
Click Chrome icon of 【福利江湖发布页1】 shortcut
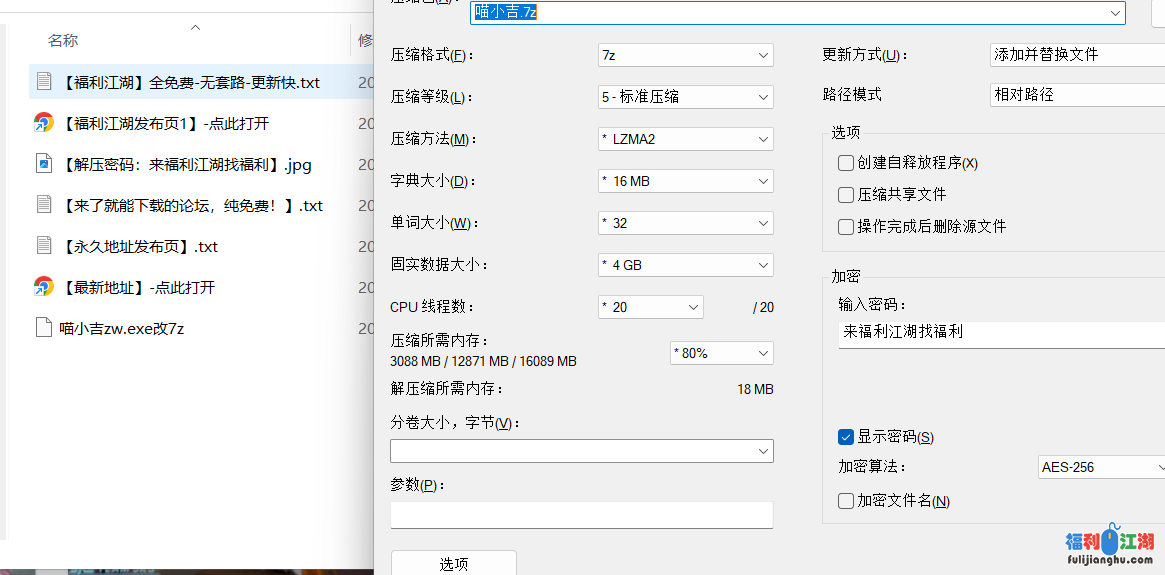pos(43,123)
